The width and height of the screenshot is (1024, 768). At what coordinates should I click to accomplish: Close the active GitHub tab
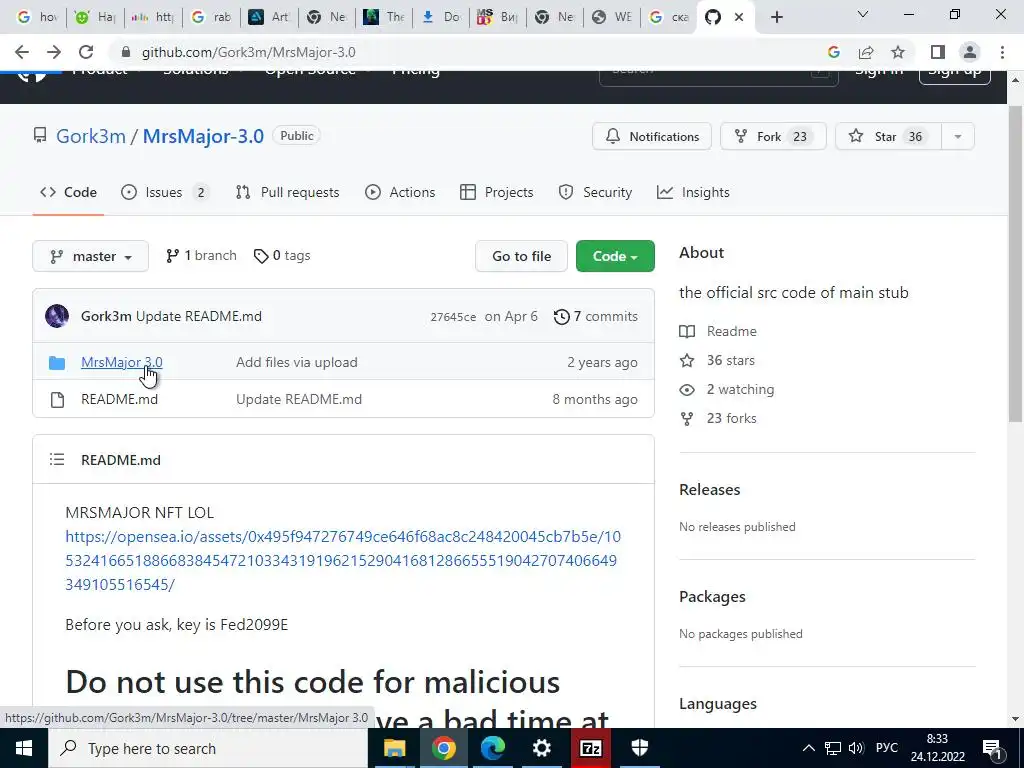pyautogui.click(x=739, y=17)
